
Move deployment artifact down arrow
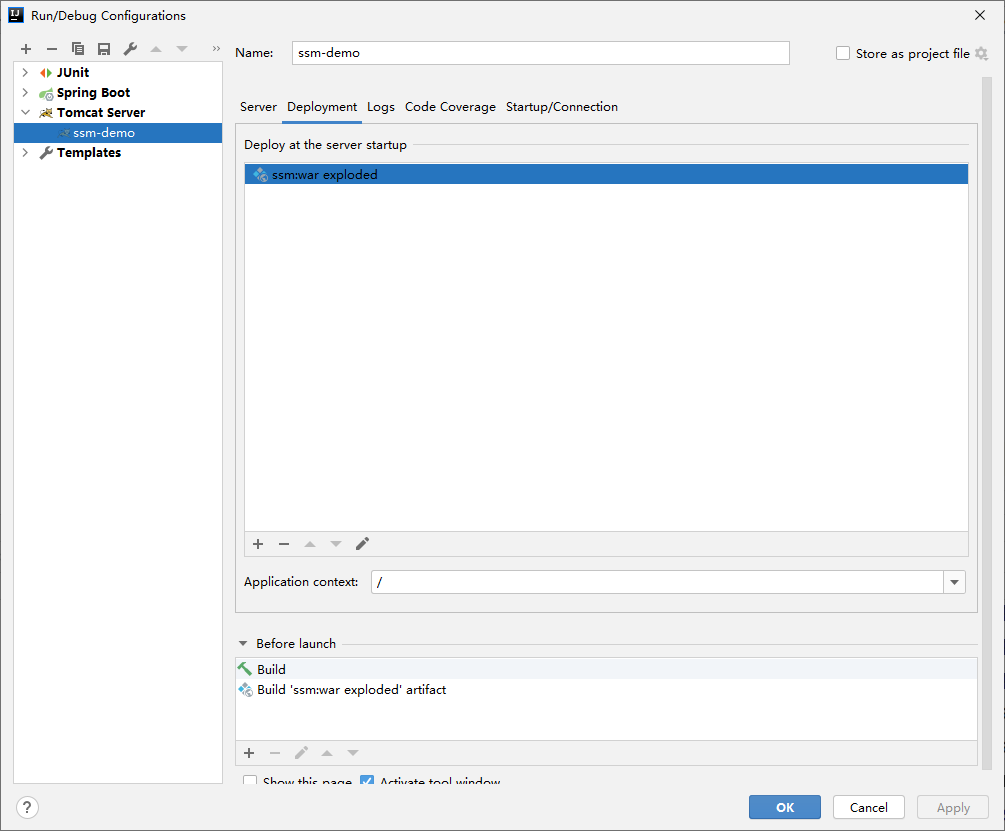pyautogui.click(x=336, y=544)
